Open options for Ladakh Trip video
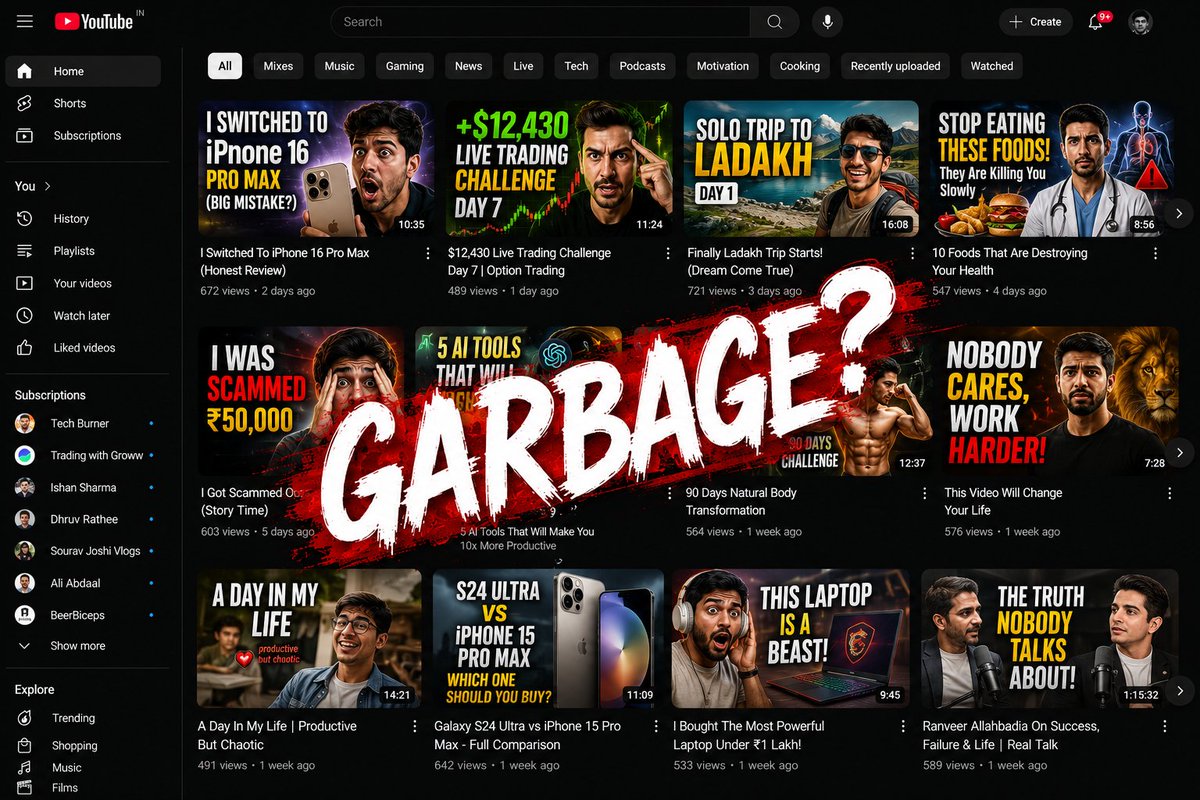 (x=912, y=253)
